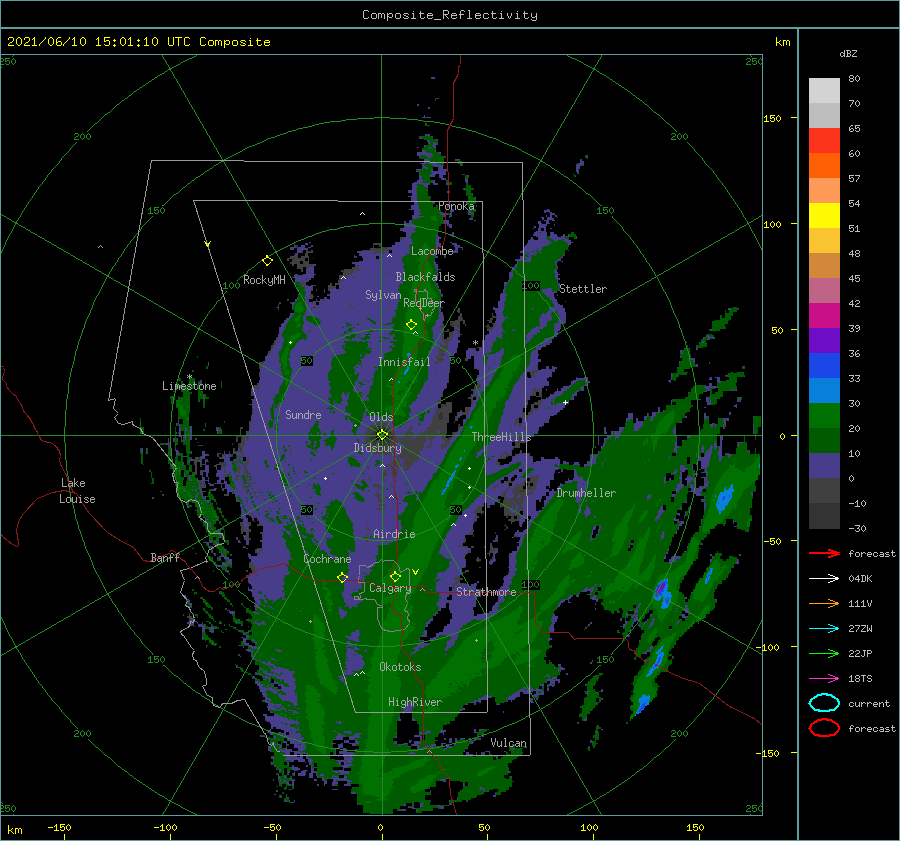Viewport: 900px width, 841px height.
Task: Click the Vulcan label
Action: pos(508,743)
